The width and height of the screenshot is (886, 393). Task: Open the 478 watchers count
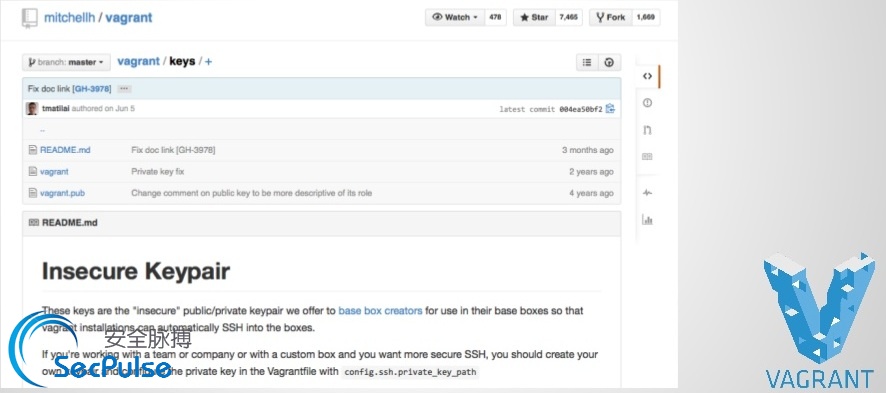(x=496, y=18)
